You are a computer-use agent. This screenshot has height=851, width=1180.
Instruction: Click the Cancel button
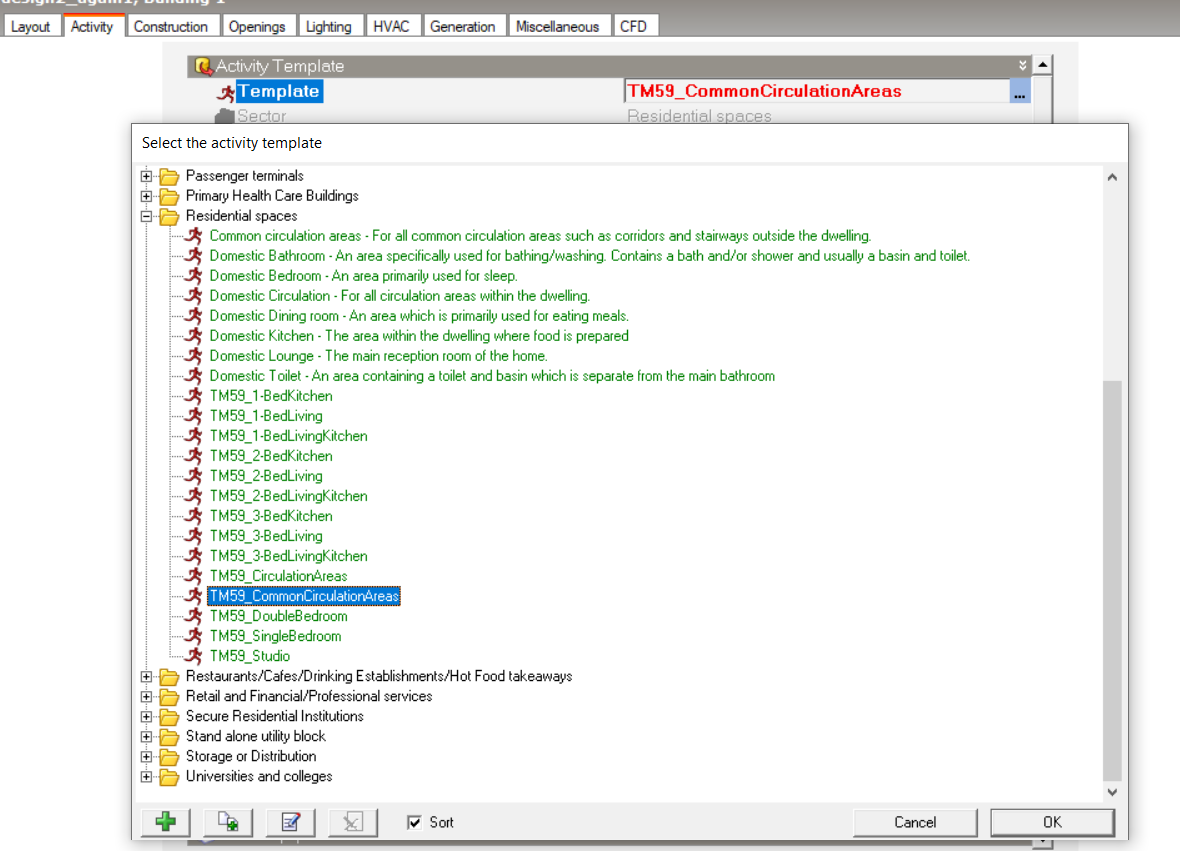click(x=915, y=822)
